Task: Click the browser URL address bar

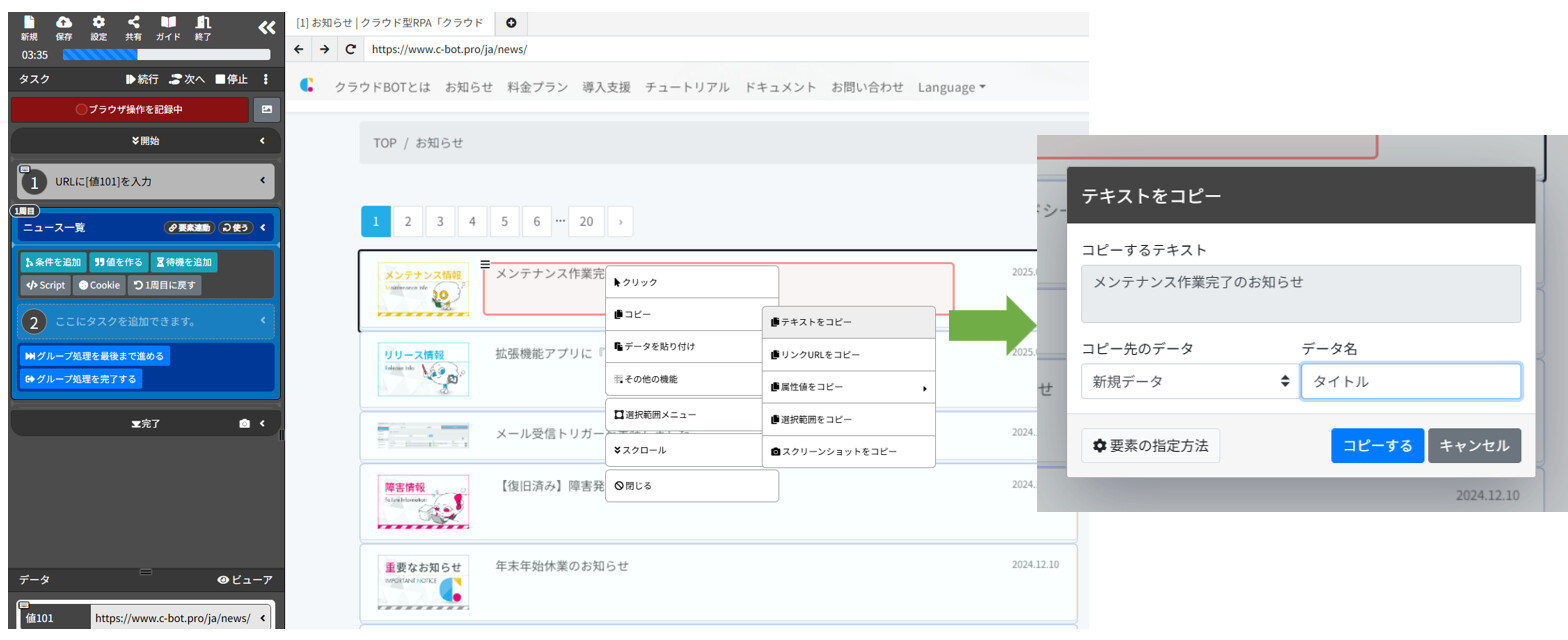Action: tap(724, 49)
